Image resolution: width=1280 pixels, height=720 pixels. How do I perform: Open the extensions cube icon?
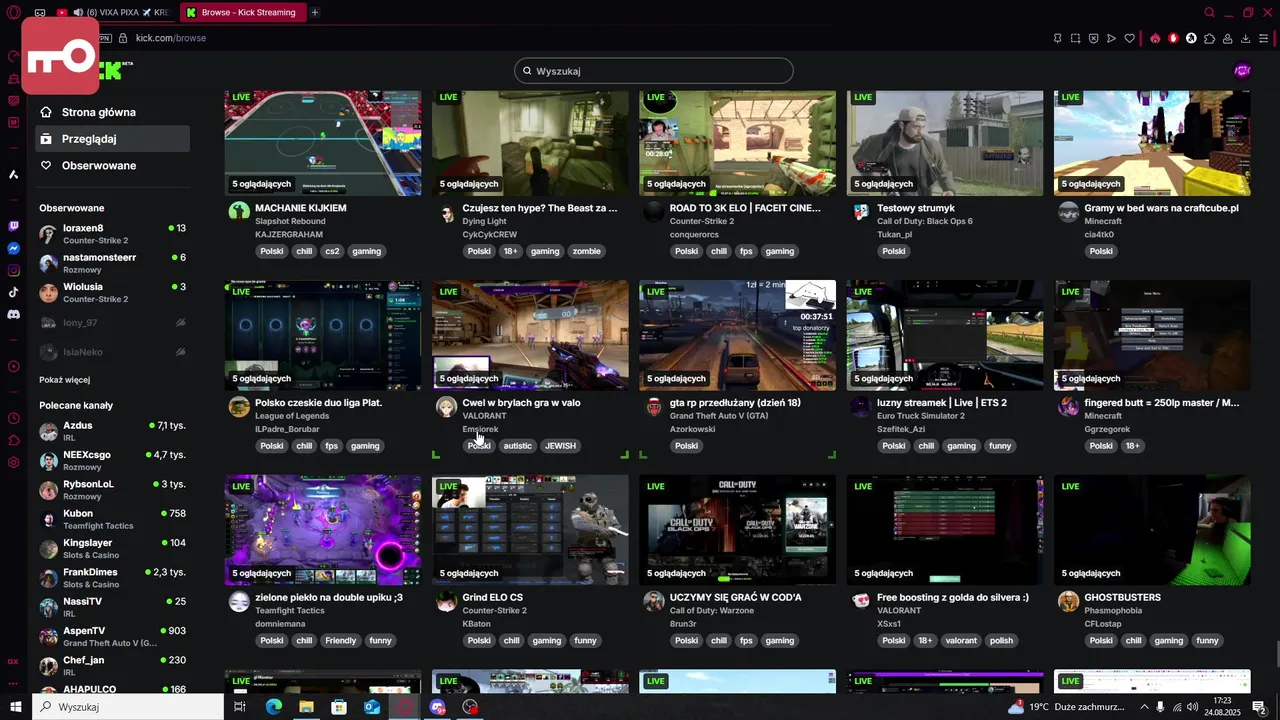tap(1209, 38)
